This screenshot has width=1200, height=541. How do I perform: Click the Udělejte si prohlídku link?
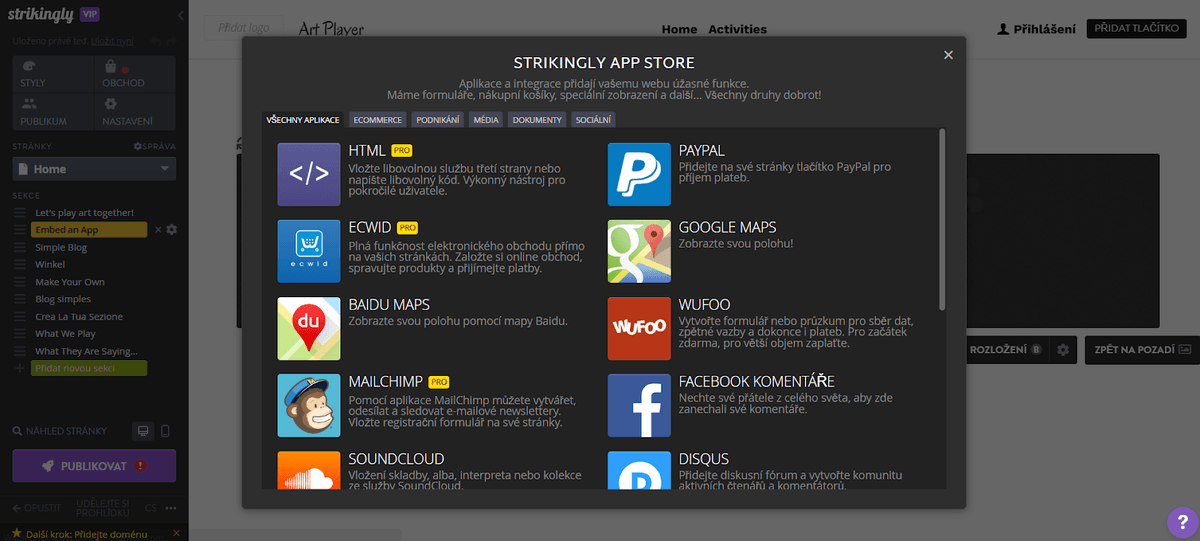point(104,508)
